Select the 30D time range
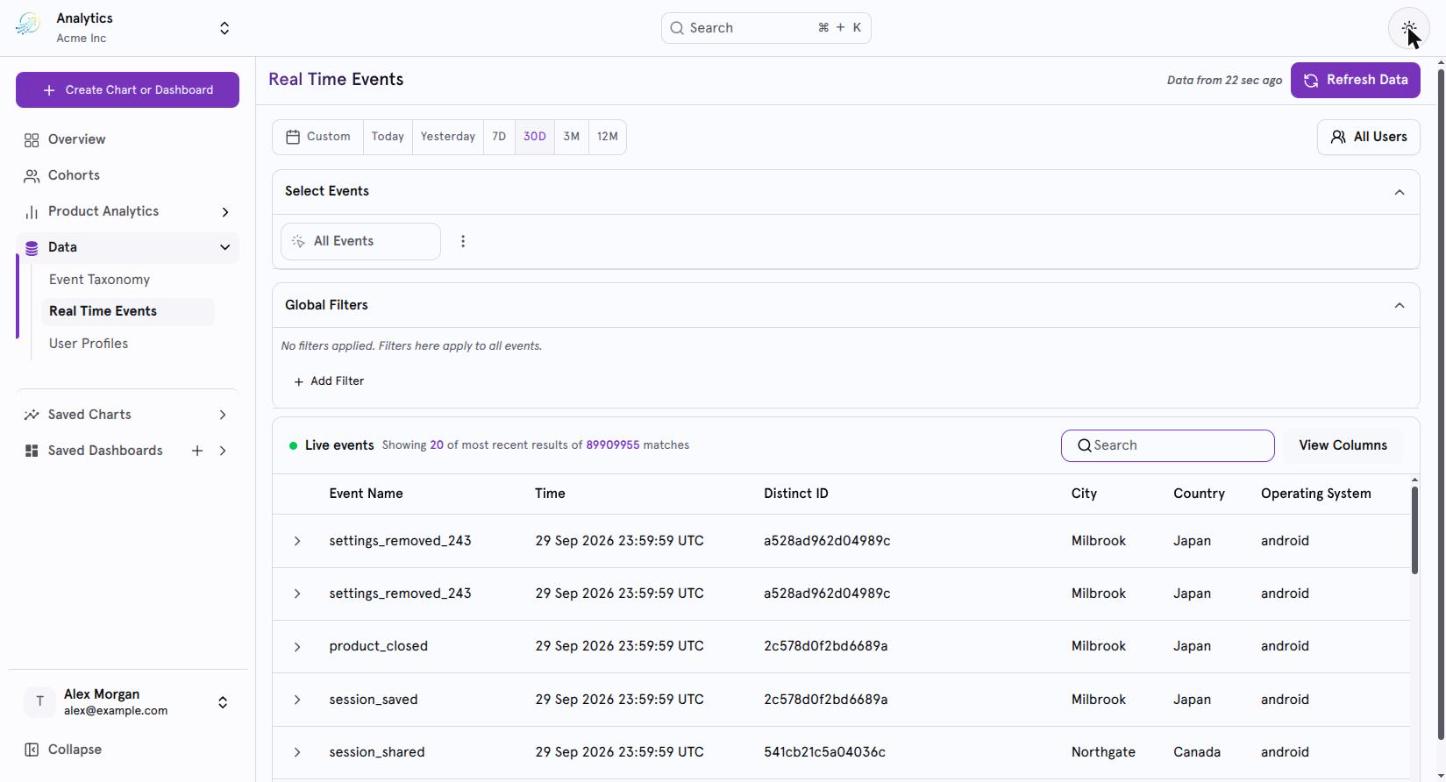Viewport: 1446px width, 782px height. (x=535, y=137)
